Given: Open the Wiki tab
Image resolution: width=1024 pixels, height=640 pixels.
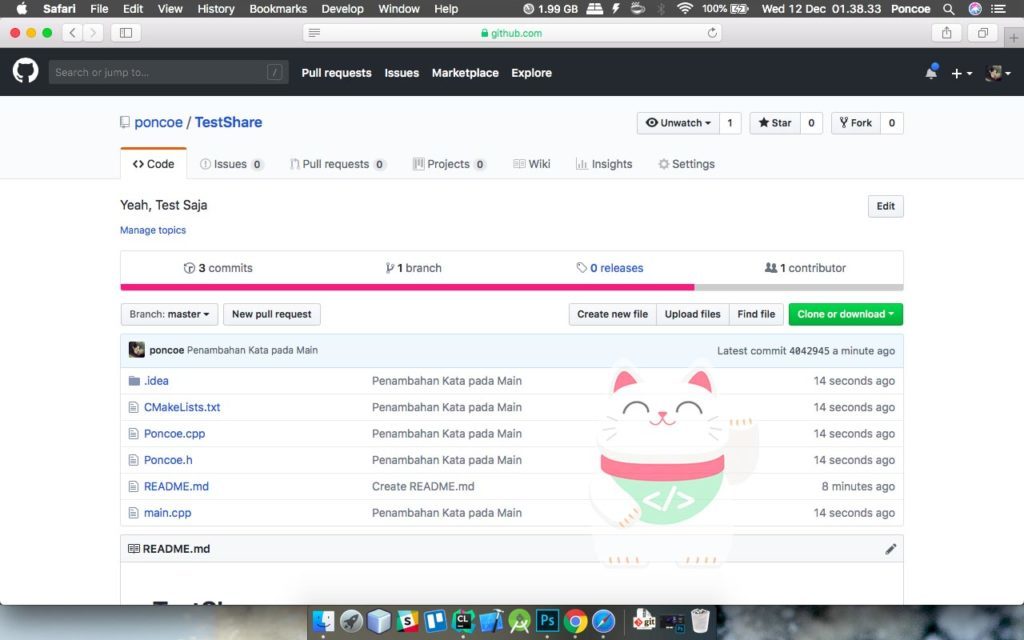Looking at the screenshot, I should click(532, 164).
